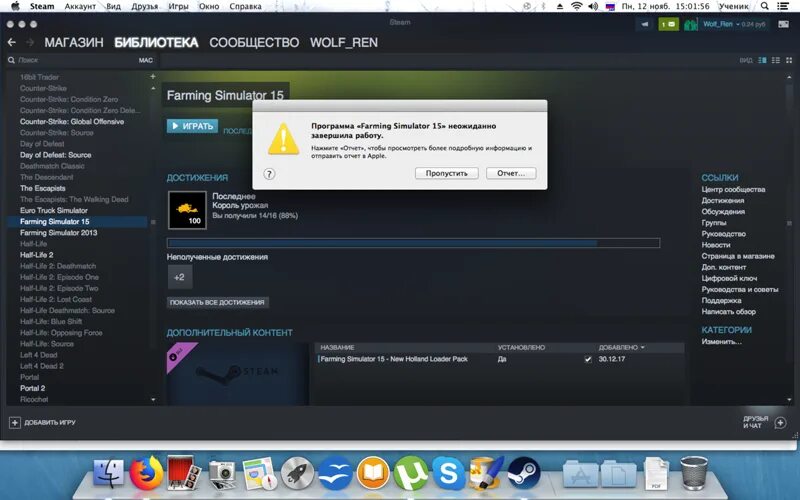
Task: Select detail view layout icon
Action: (762, 60)
